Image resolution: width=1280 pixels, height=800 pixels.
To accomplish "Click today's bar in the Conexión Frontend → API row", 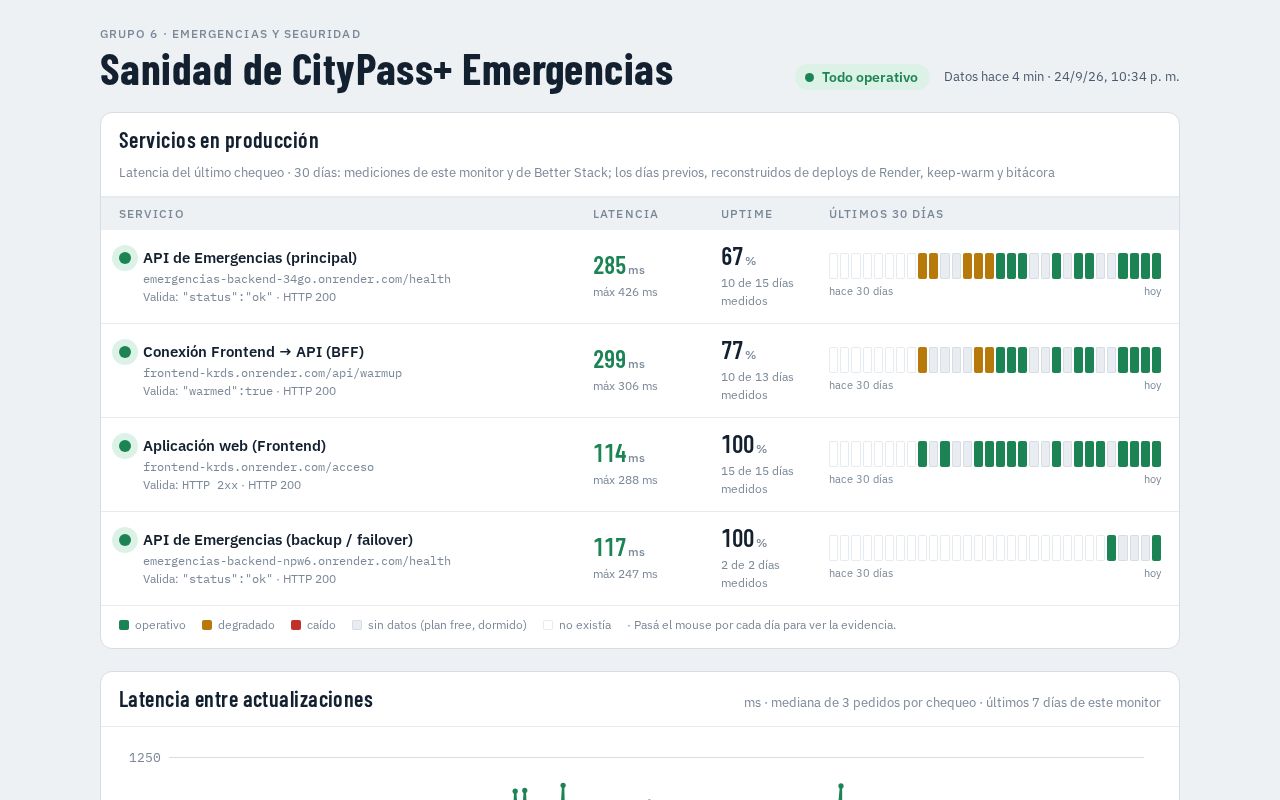I will 1156,360.
